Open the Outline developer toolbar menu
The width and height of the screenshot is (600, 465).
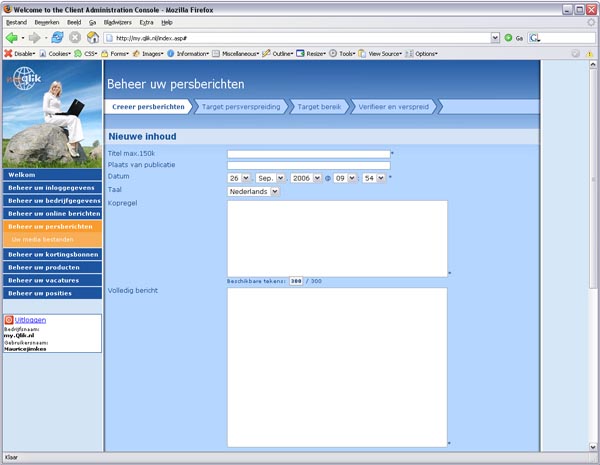[279, 53]
